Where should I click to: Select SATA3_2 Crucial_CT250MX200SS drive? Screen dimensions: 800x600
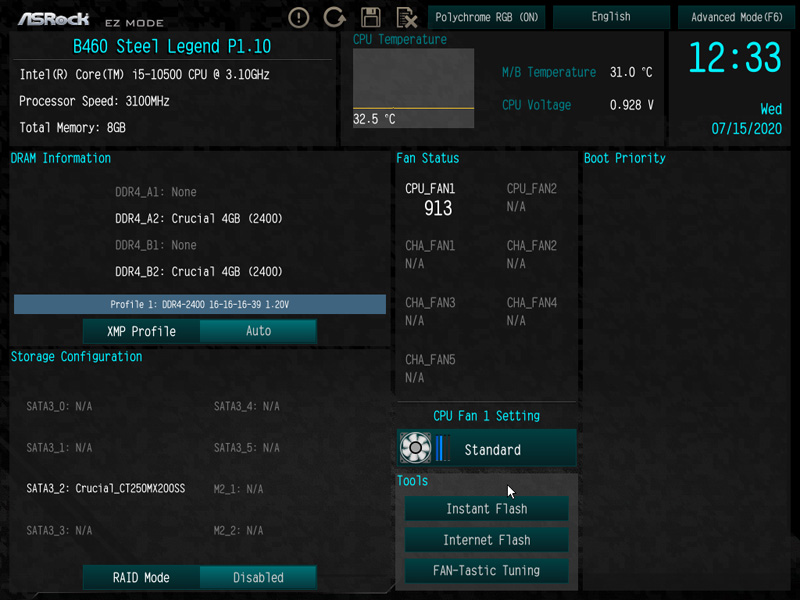106,489
